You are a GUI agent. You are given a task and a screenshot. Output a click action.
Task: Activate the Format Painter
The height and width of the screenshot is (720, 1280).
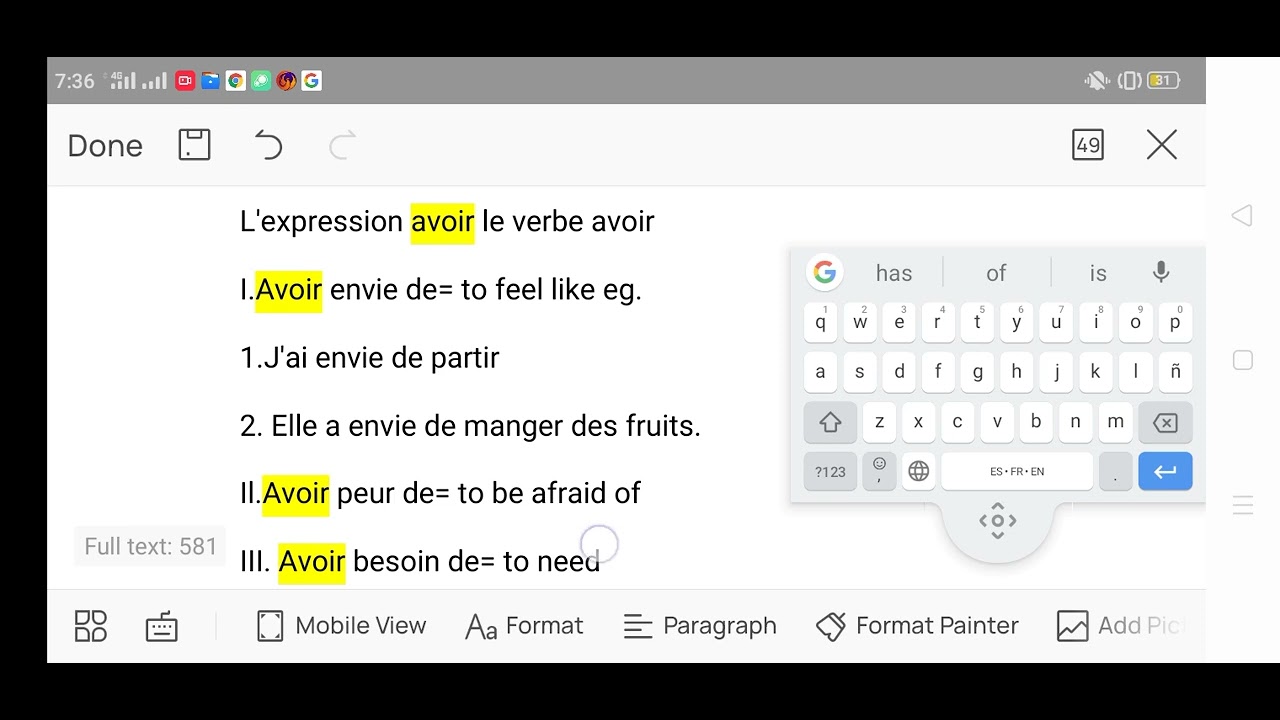[918, 626]
